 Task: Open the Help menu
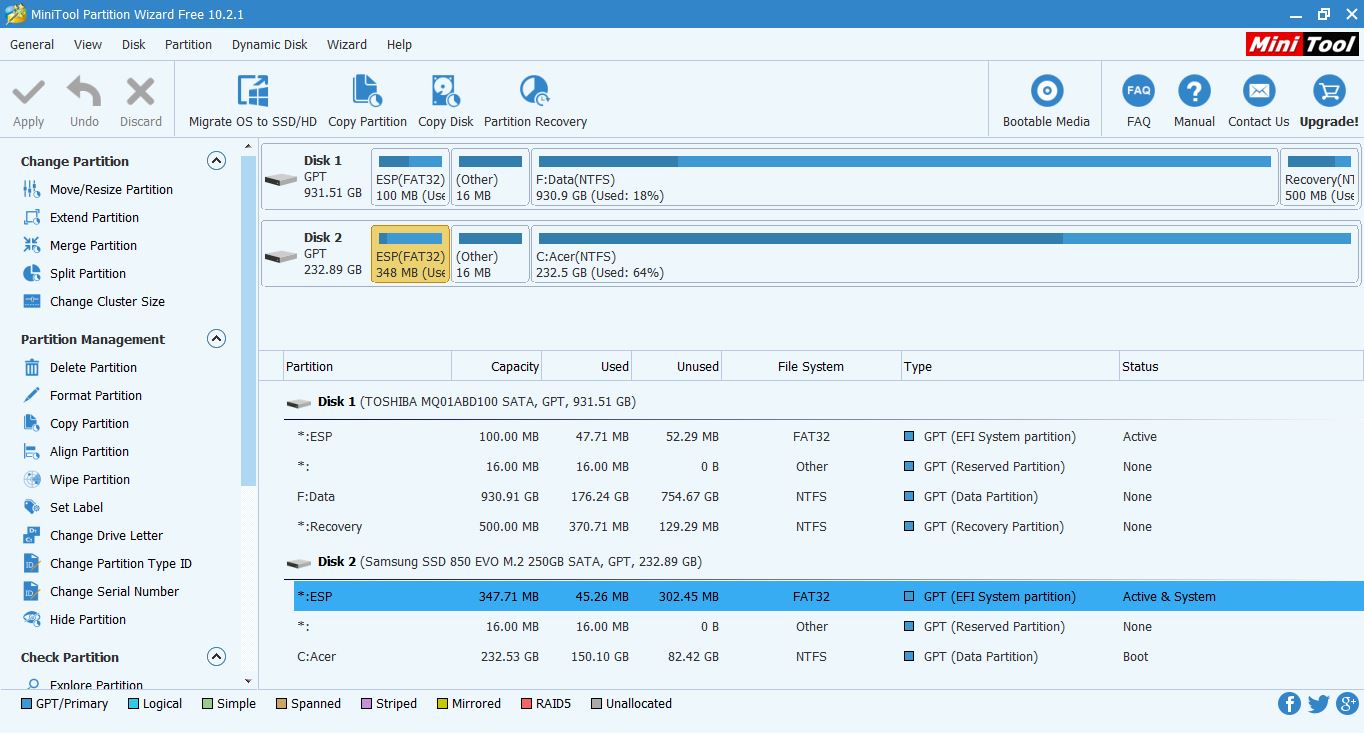(x=399, y=44)
